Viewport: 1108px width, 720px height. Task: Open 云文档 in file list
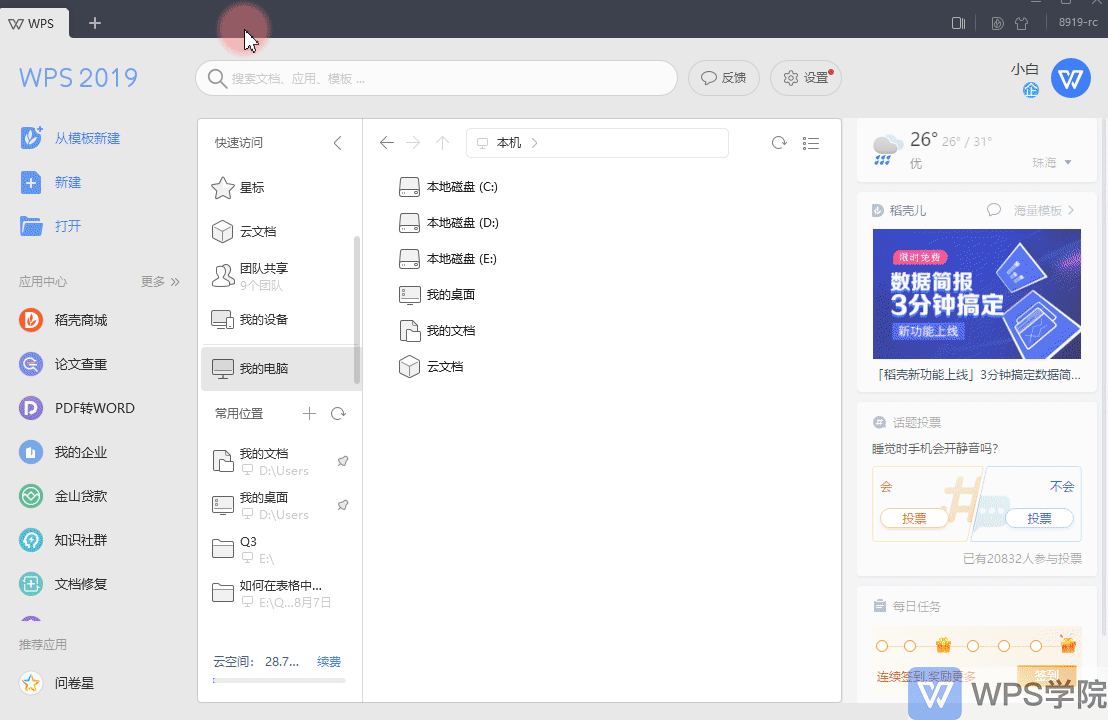click(432, 366)
